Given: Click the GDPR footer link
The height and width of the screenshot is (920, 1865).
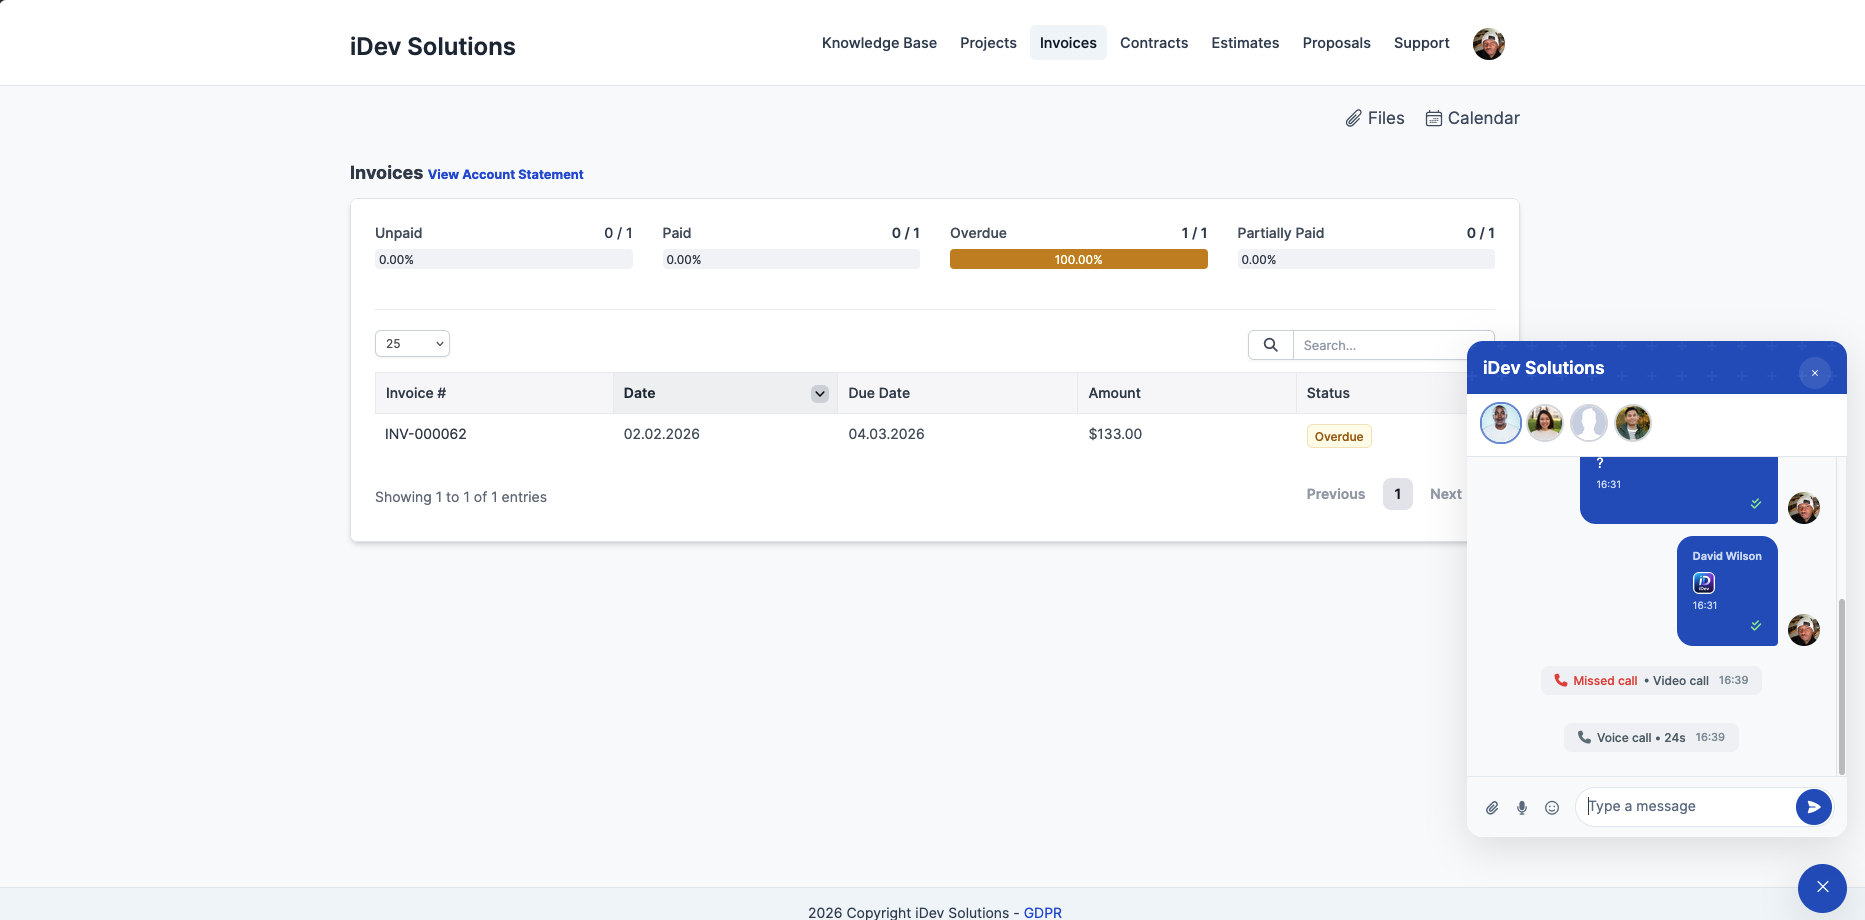Looking at the screenshot, I should 1042,912.
